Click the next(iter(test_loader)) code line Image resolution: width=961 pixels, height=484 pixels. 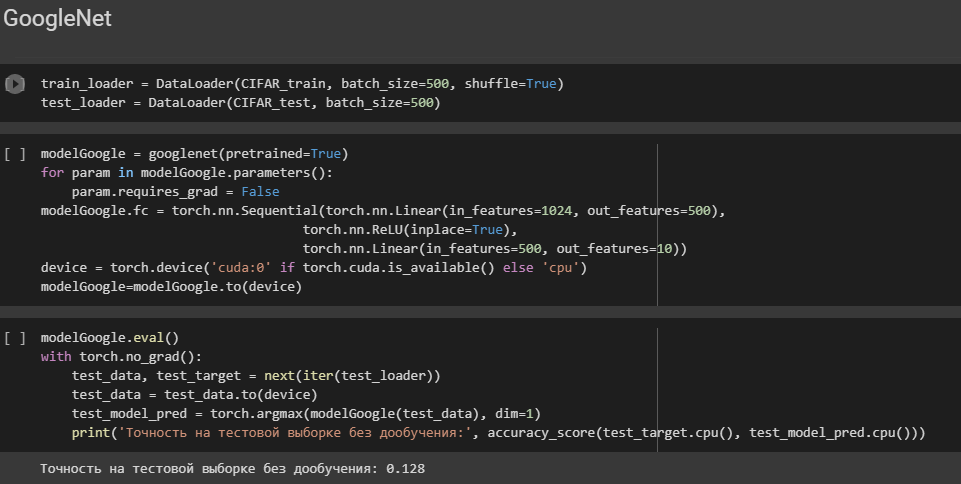(x=256, y=376)
